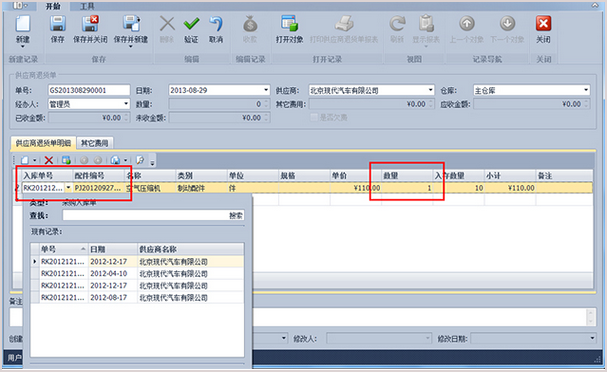The width and height of the screenshot is (607, 372).
Task: Open the 工具 ribbon tab
Action: click(x=87, y=6)
